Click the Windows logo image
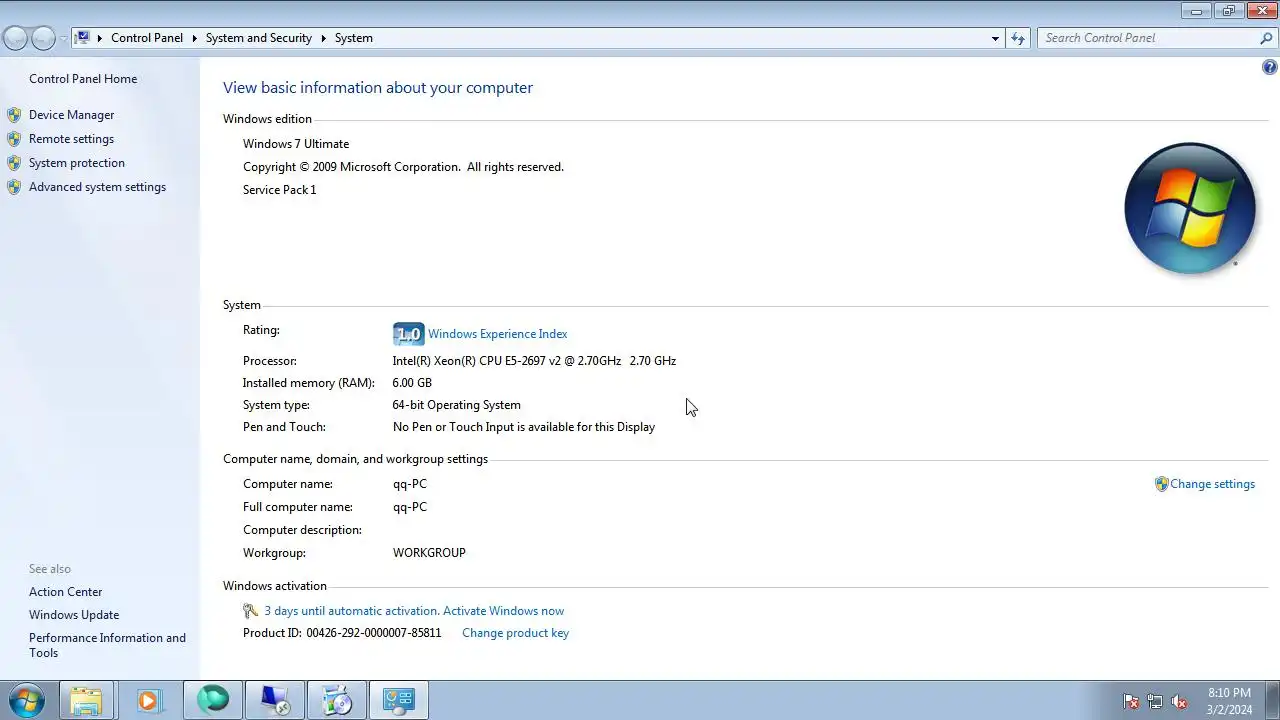The image size is (1280, 720). 1189,208
